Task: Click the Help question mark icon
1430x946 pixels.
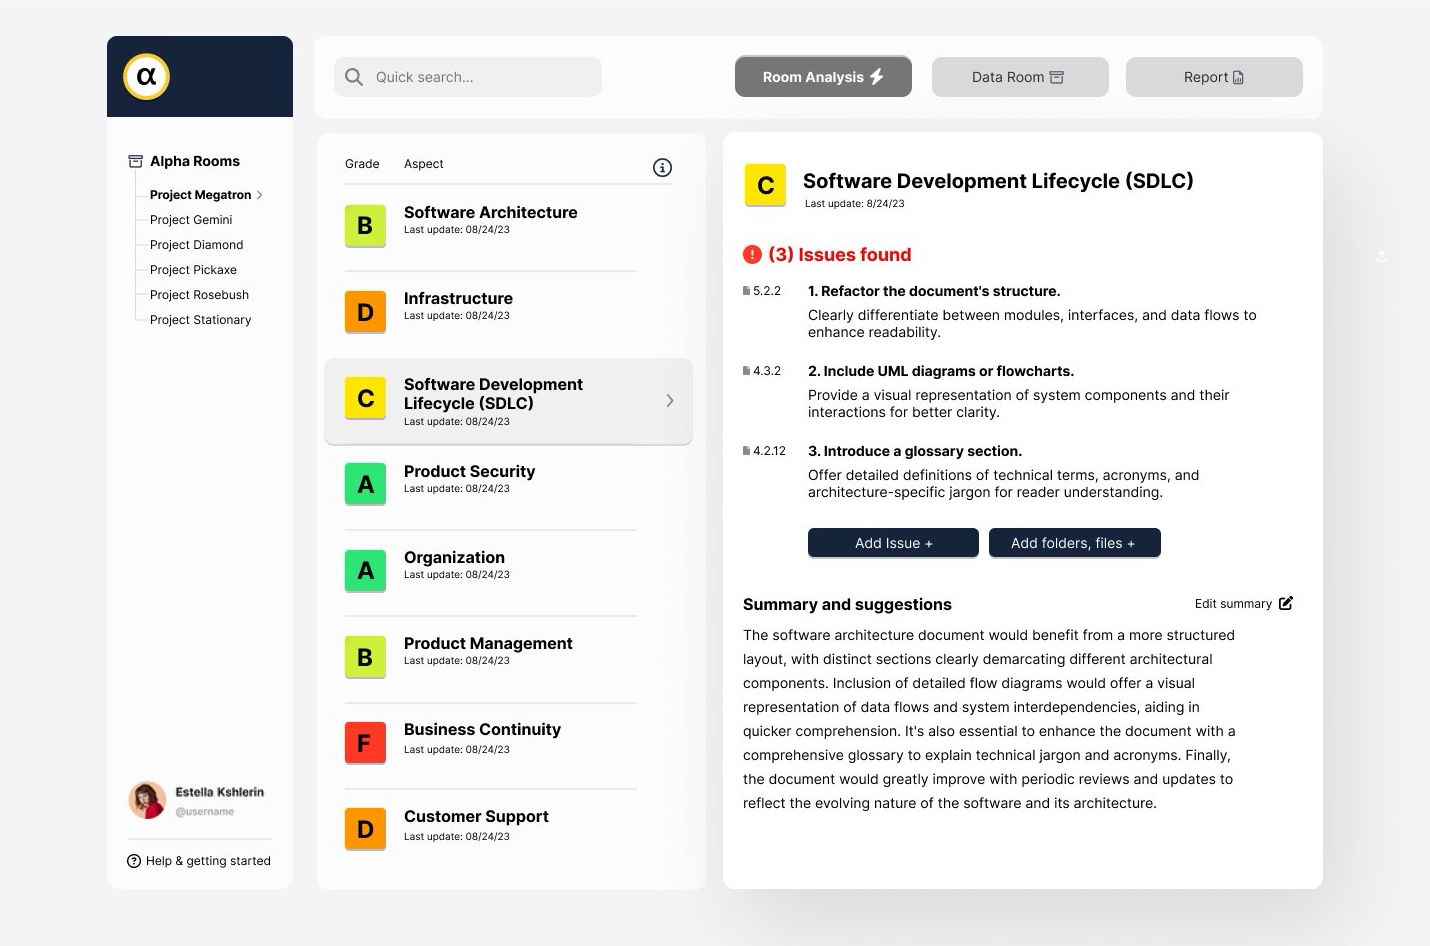Action: pyautogui.click(x=134, y=861)
